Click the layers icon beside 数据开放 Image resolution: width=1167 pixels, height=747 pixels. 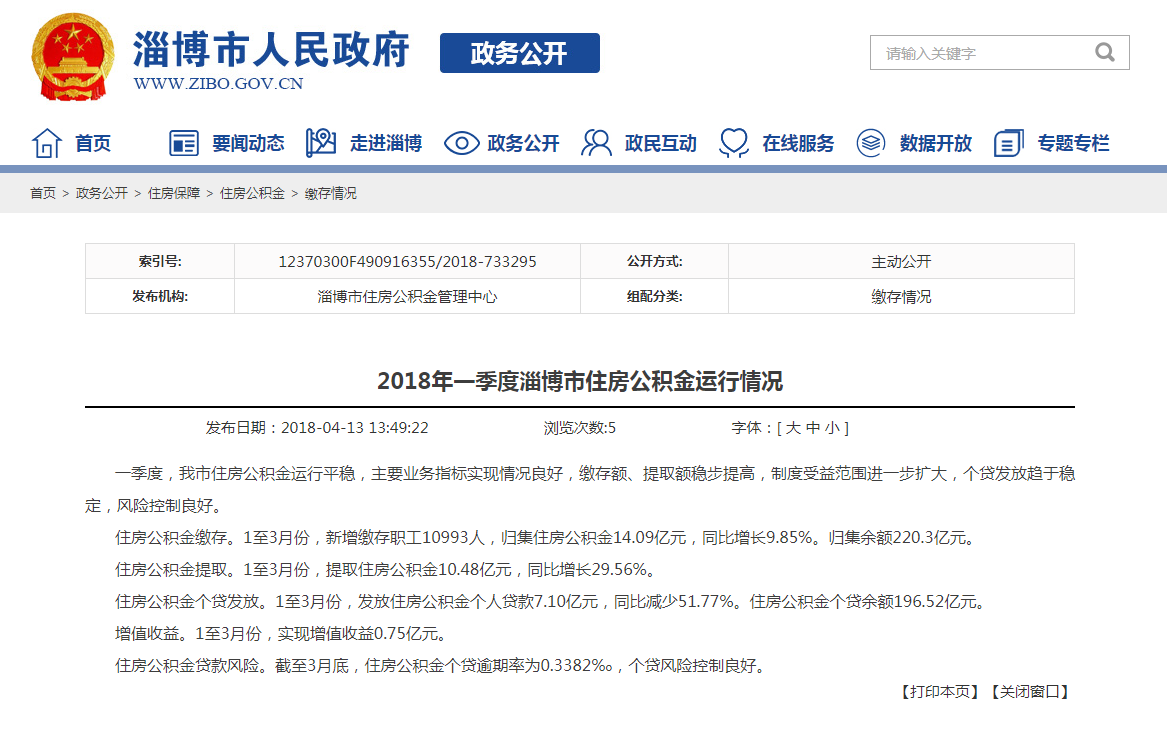(x=871, y=143)
